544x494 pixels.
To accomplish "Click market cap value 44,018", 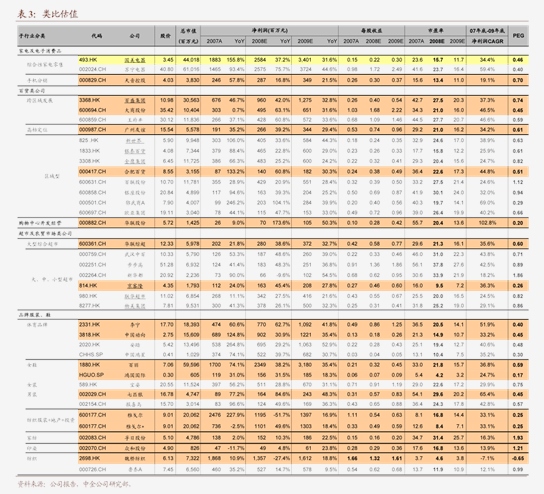I will click(191, 60).
